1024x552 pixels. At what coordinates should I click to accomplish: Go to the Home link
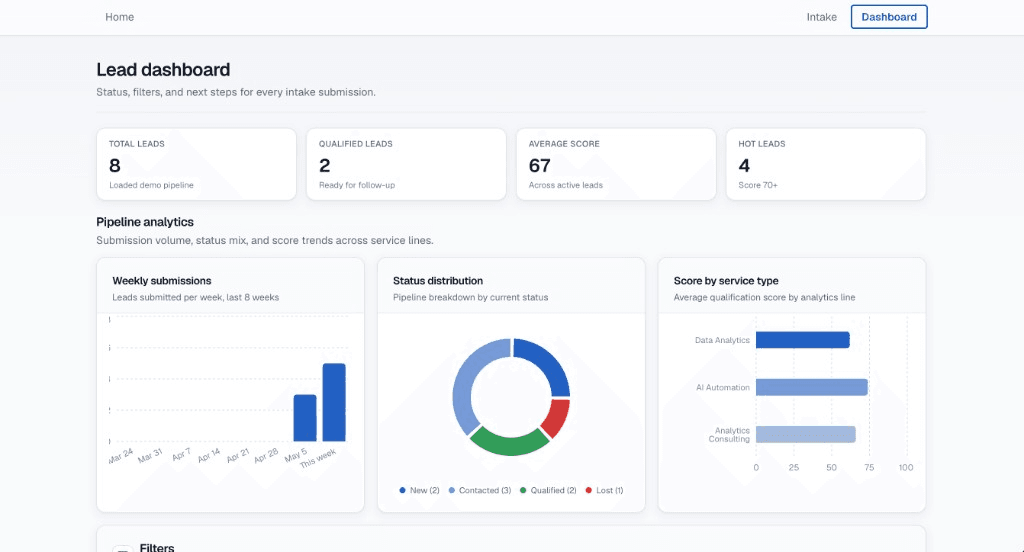pos(120,17)
